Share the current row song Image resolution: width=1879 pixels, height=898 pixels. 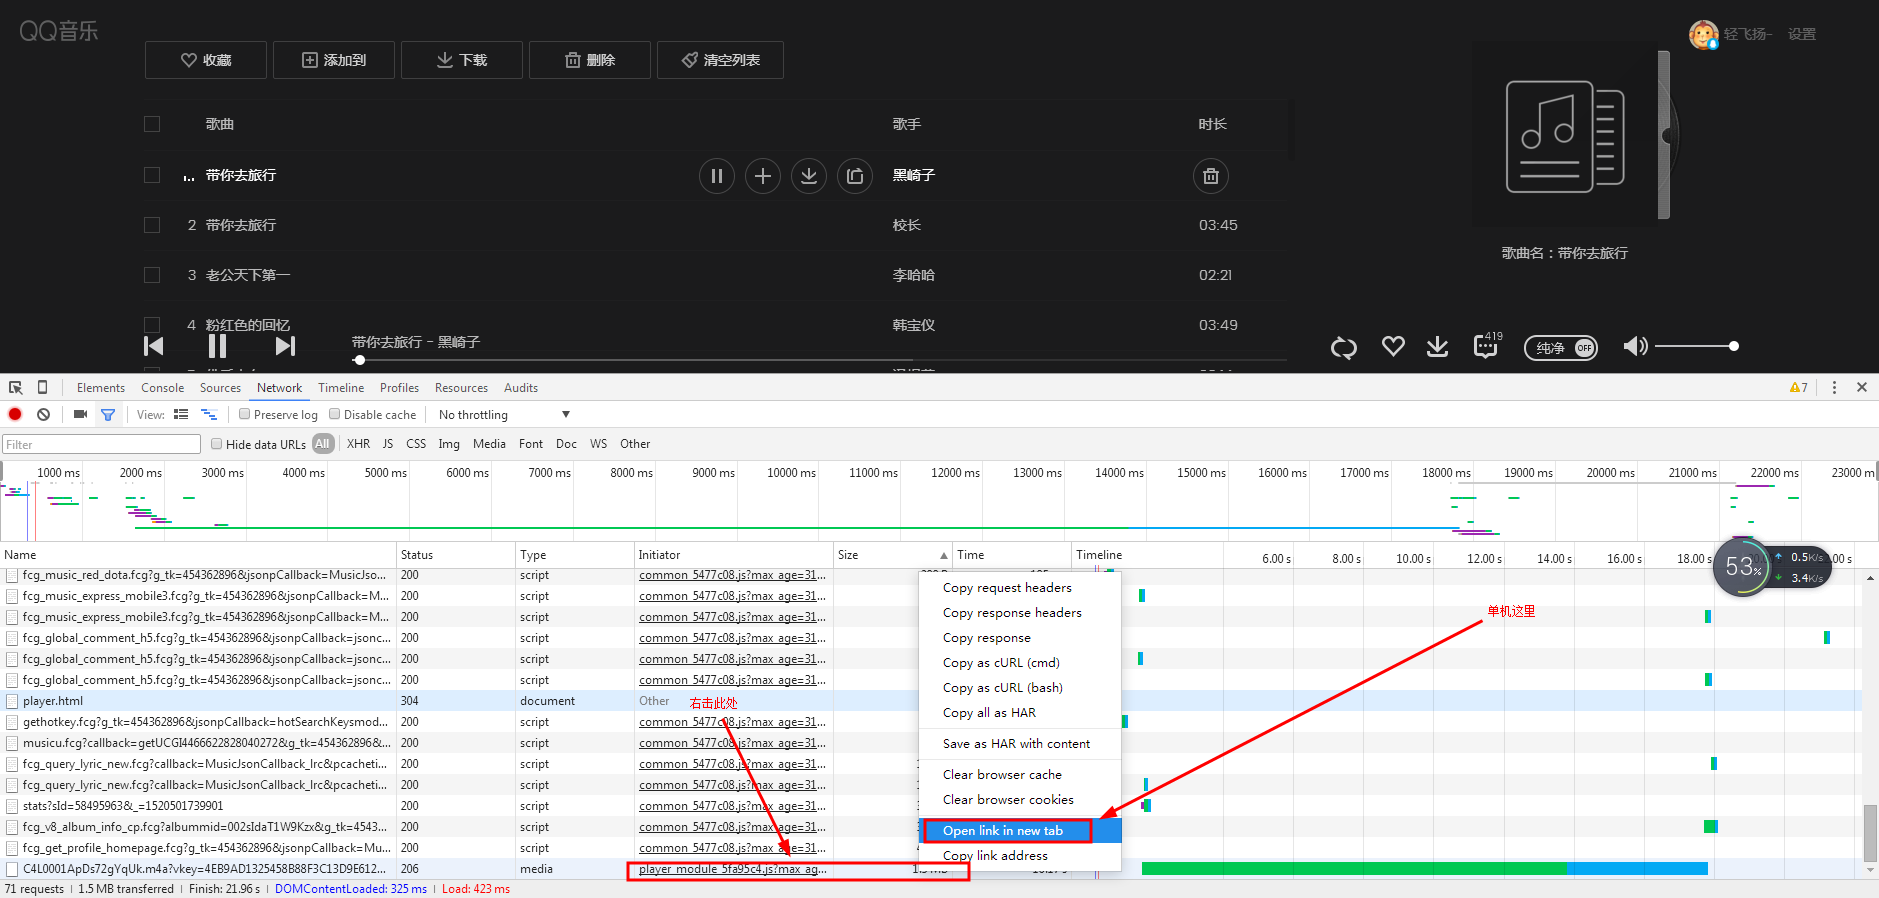click(x=855, y=176)
